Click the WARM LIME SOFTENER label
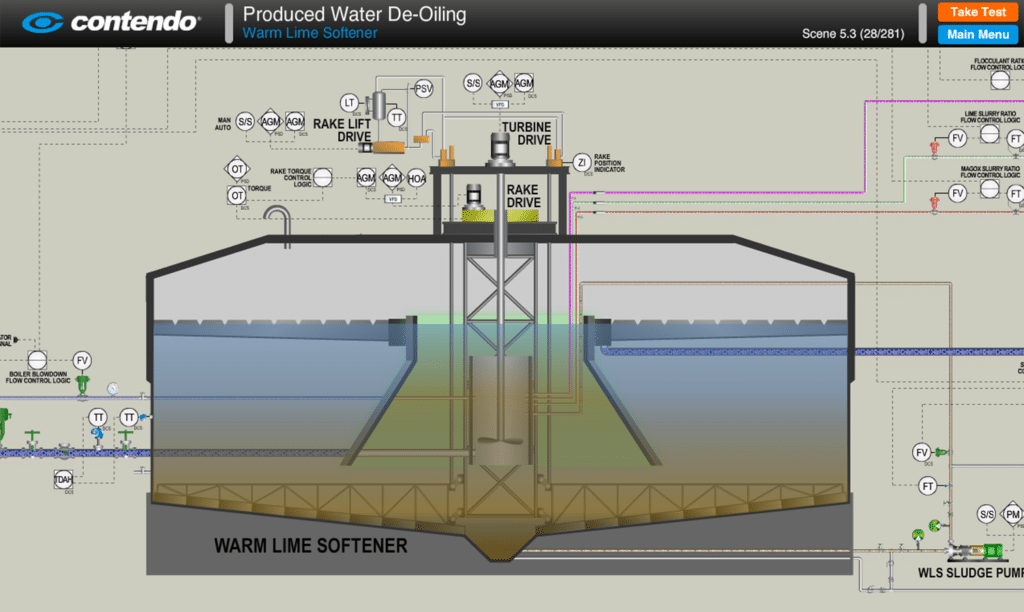This screenshot has width=1024, height=612. click(311, 545)
